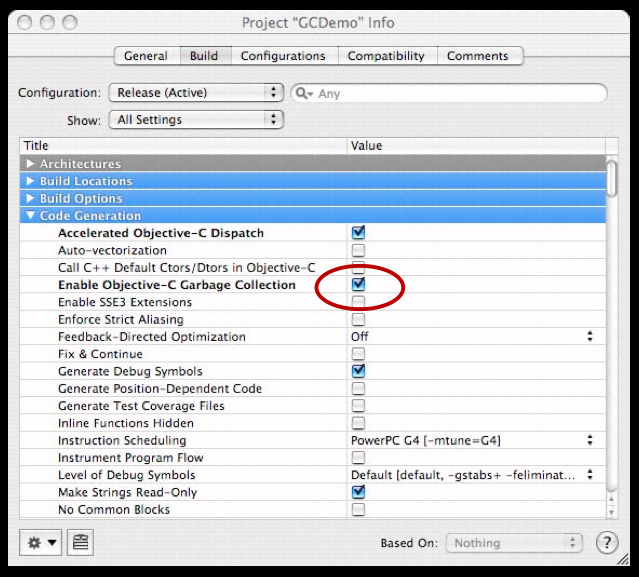Uncheck Accelerated Objective-C Dispatch
The width and height of the screenshot is (639, 577).
(x=358, y=233)
